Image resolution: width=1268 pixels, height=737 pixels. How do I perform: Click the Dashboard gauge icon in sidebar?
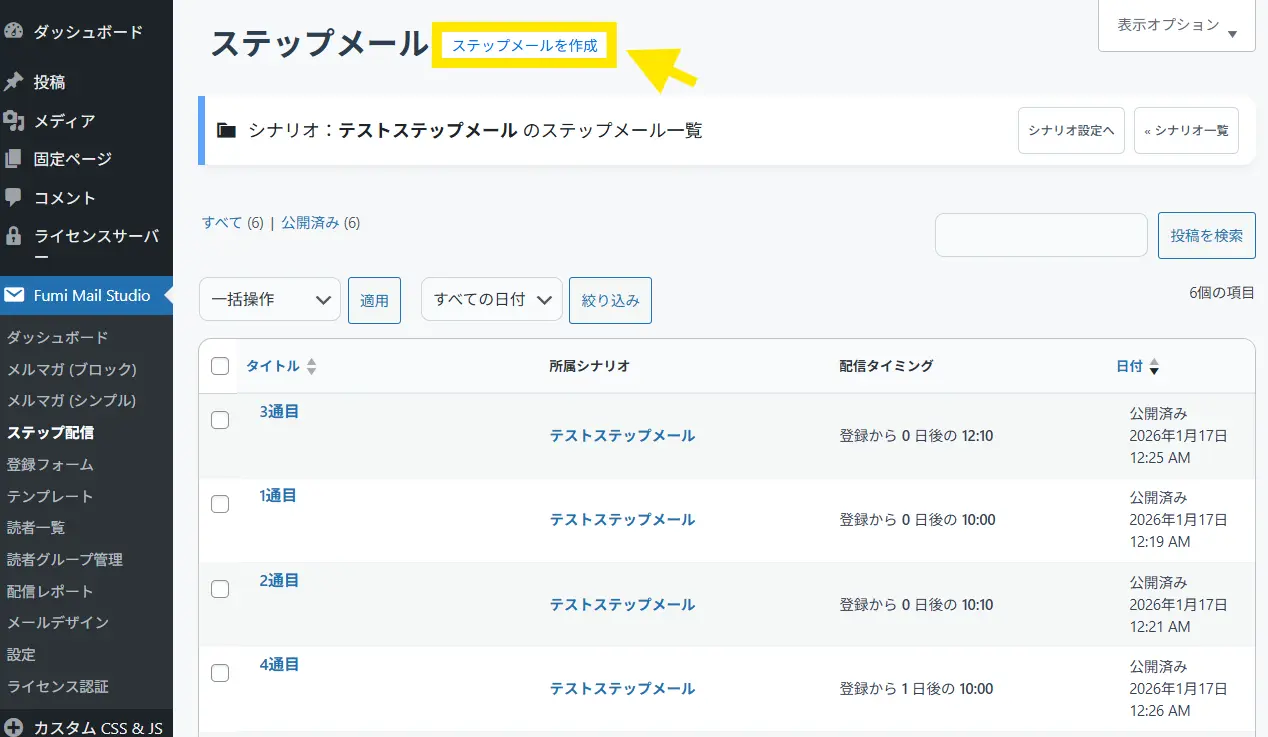pyautogui.click(x=14, y=31)
